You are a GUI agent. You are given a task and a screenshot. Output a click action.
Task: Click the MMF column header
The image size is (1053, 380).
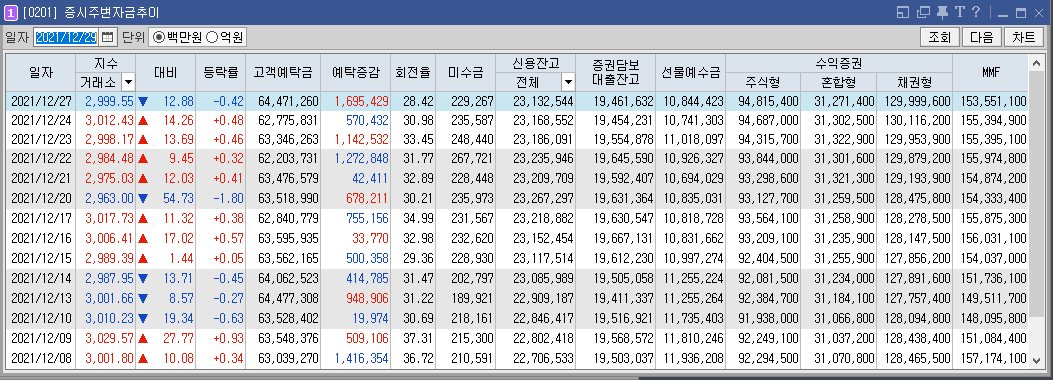pyautogui.click(x=990, y=73)
